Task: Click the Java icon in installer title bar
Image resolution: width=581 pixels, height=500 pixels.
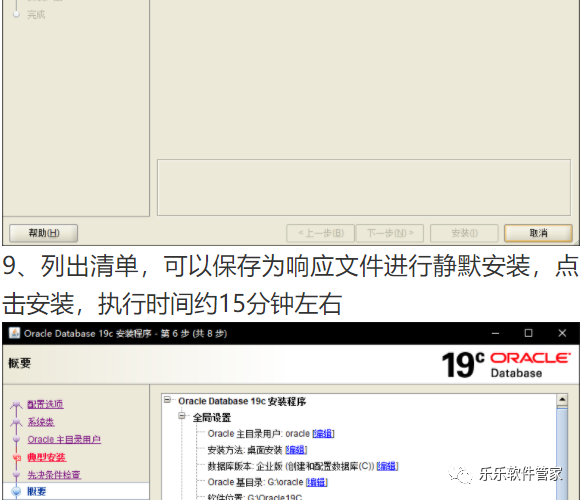Action: tap(14, 333)
